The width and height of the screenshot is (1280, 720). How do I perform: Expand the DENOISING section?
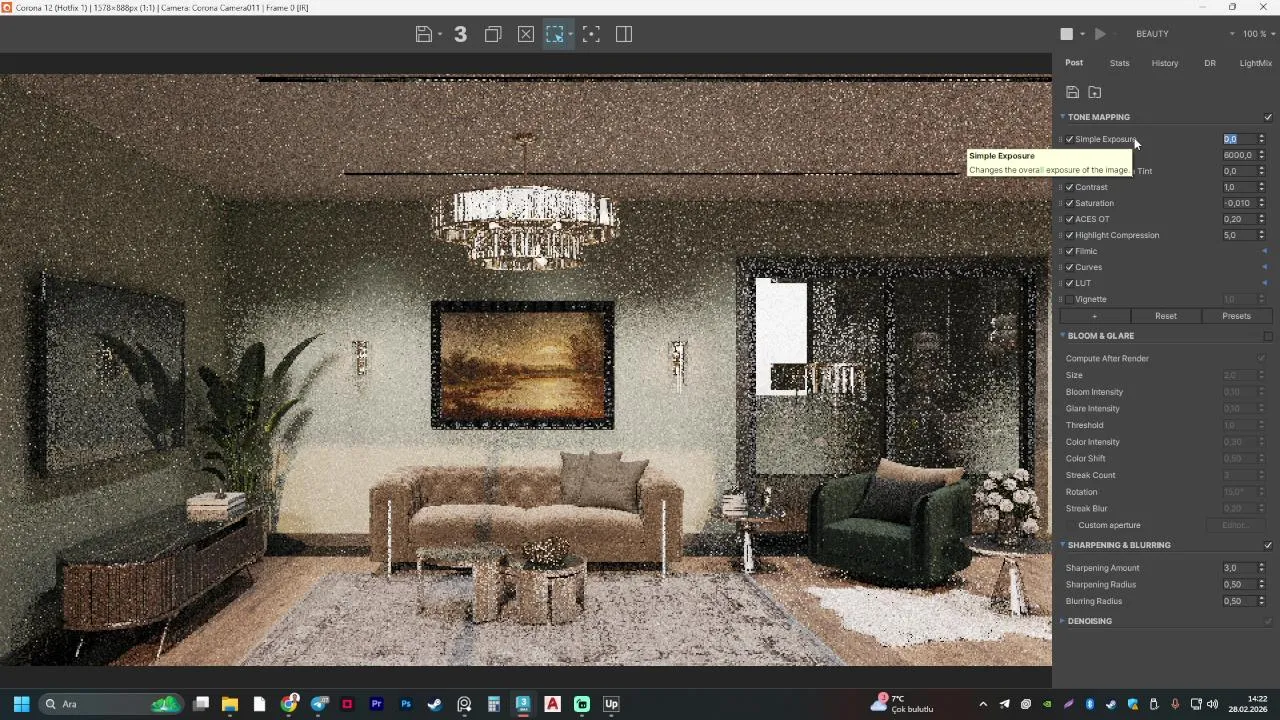[x=1063, y=621]
